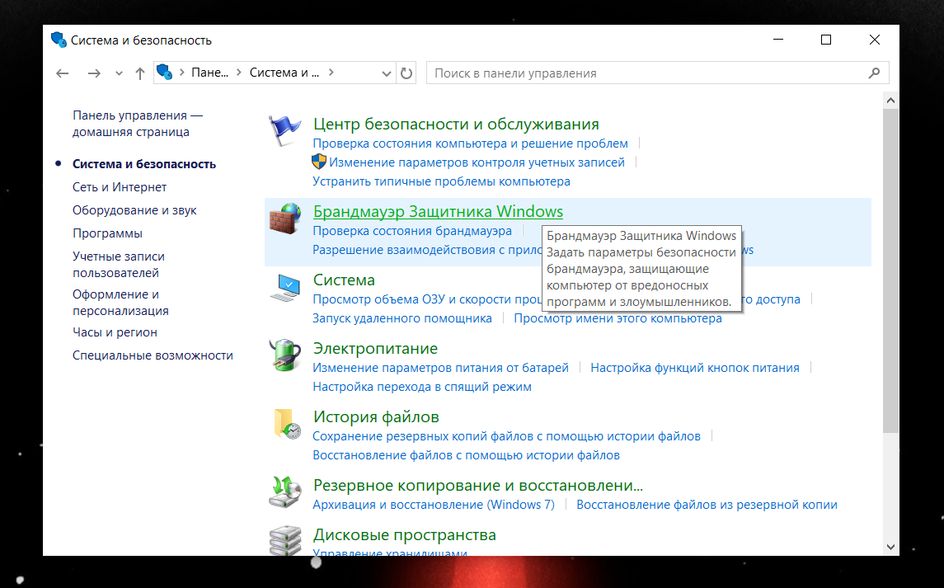
Task: Open Брандмауэр Защитника Windows heading
Action: tap(438, 212)
